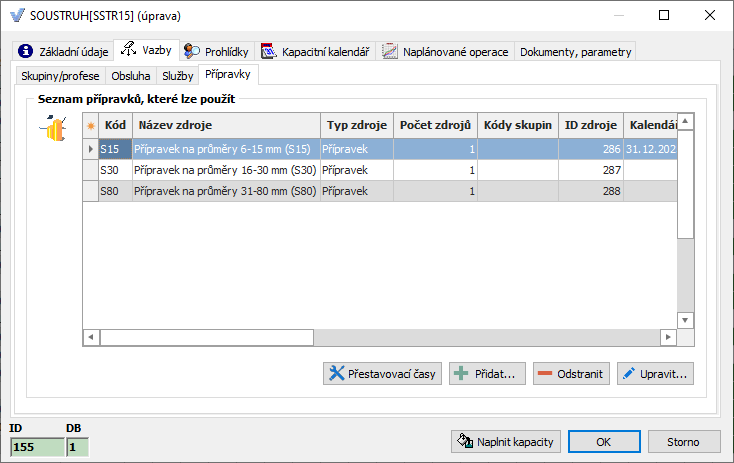Open the Prohlídky tab

point(218,51)
